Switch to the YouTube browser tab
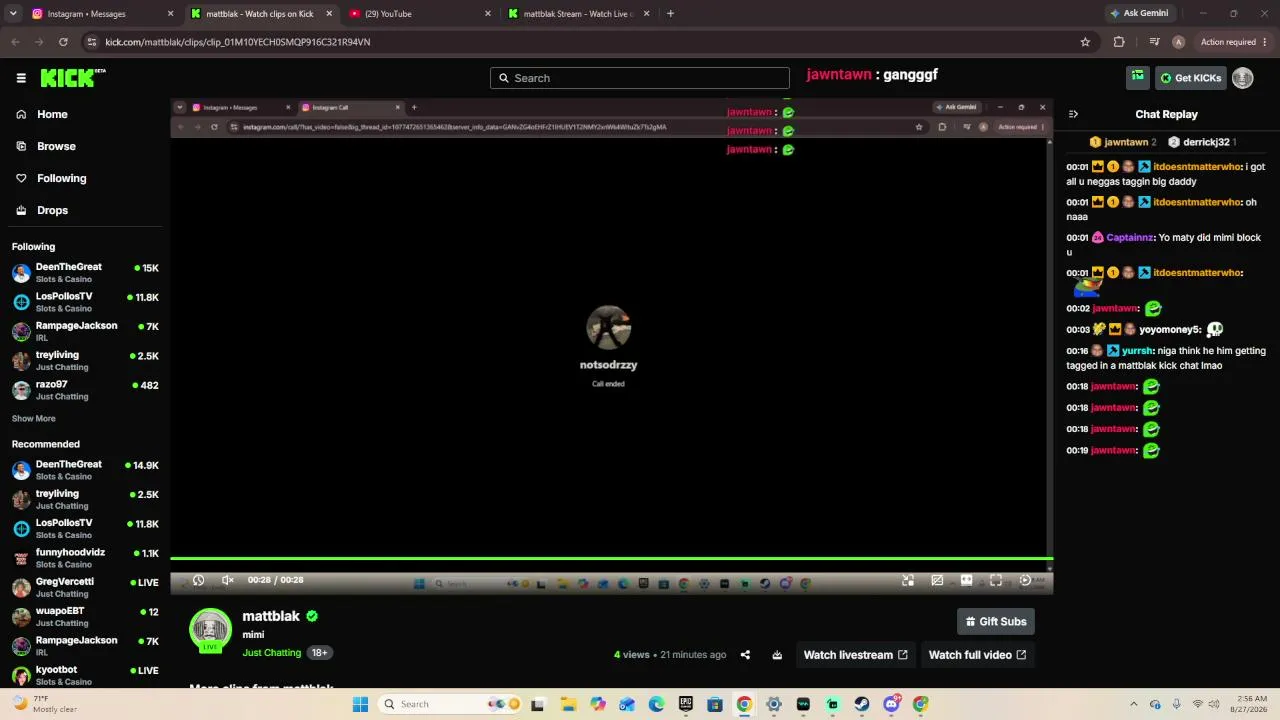The image size is (1280, 720). (419, 14)
